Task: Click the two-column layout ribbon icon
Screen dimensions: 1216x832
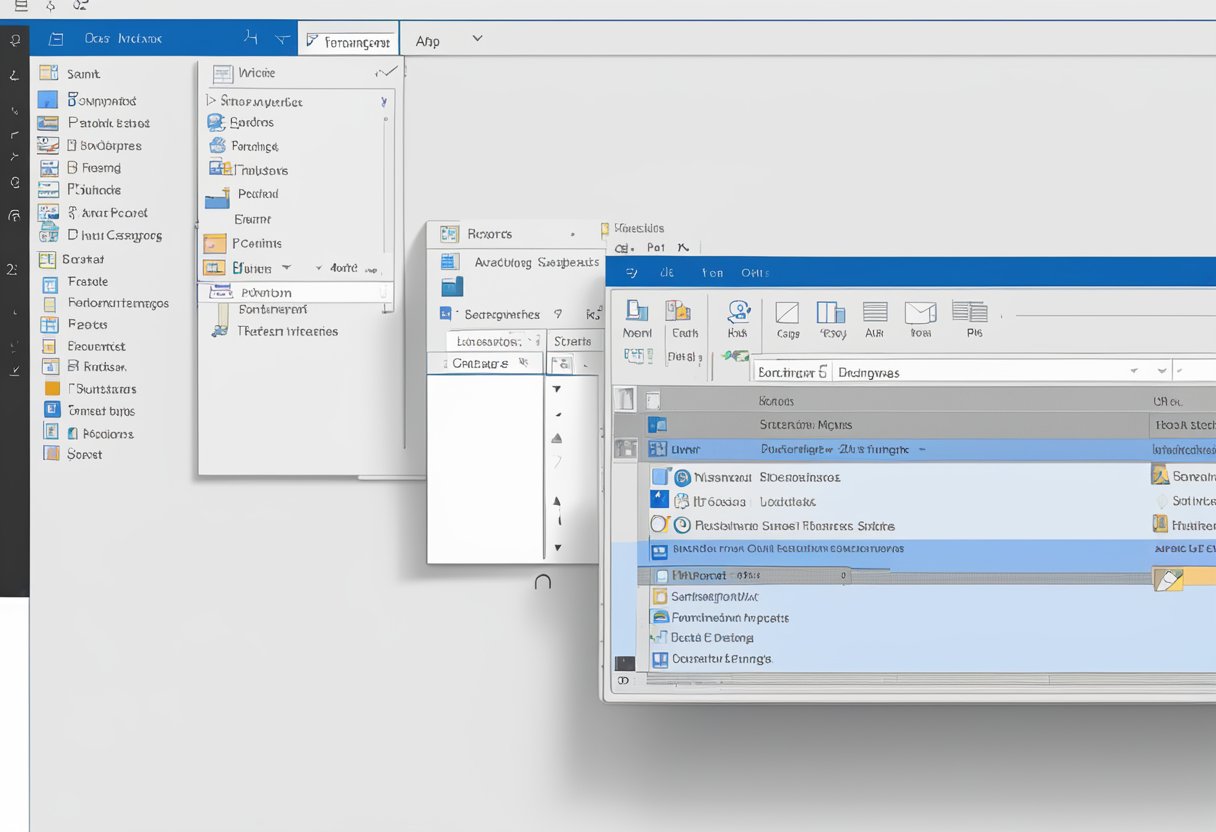Action: coord(831,313)
